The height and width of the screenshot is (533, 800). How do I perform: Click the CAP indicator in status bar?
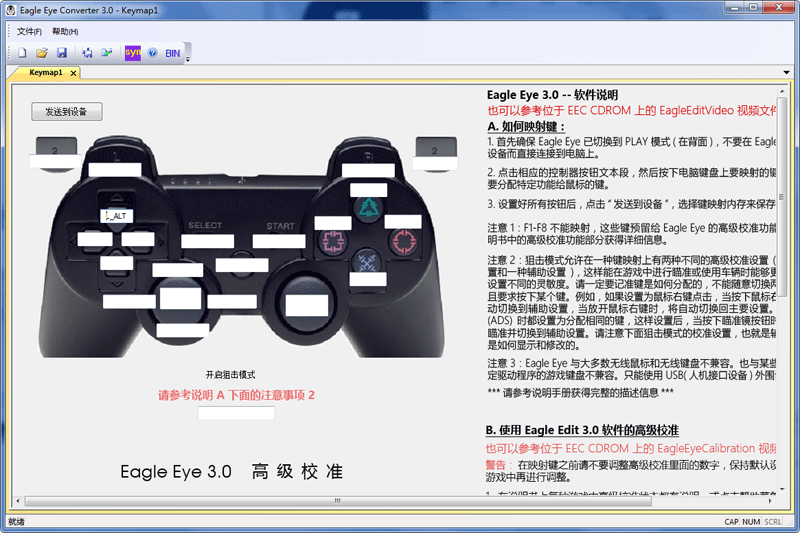coord(731,522)
